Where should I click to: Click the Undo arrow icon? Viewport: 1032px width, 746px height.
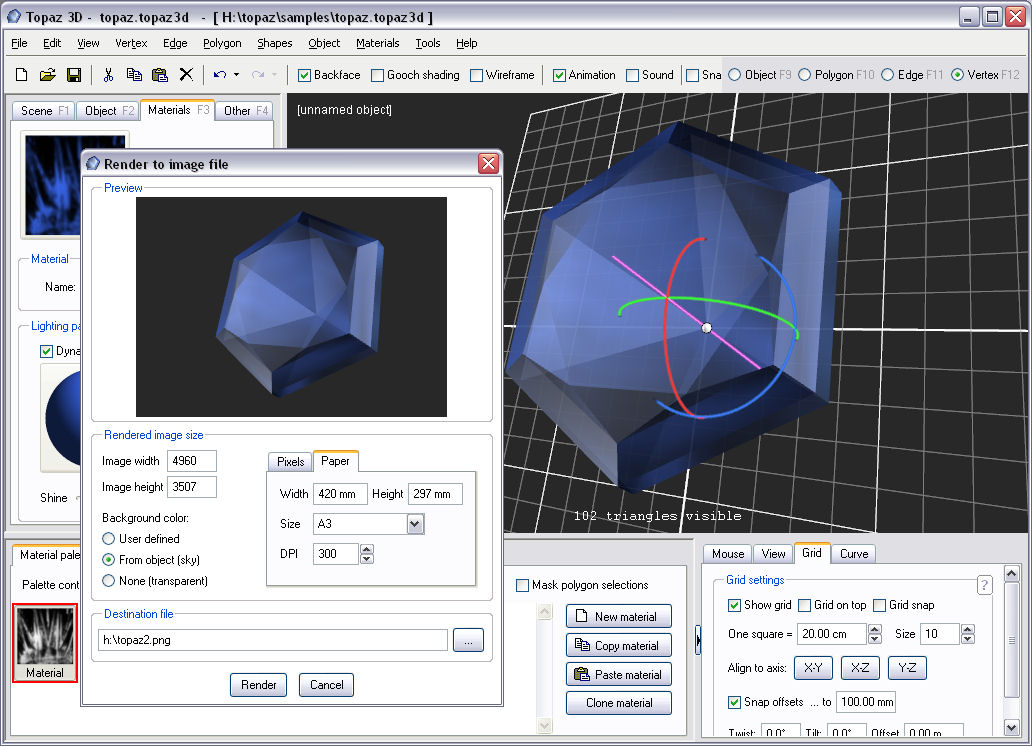pyautogui.click(x=220, y=75)
